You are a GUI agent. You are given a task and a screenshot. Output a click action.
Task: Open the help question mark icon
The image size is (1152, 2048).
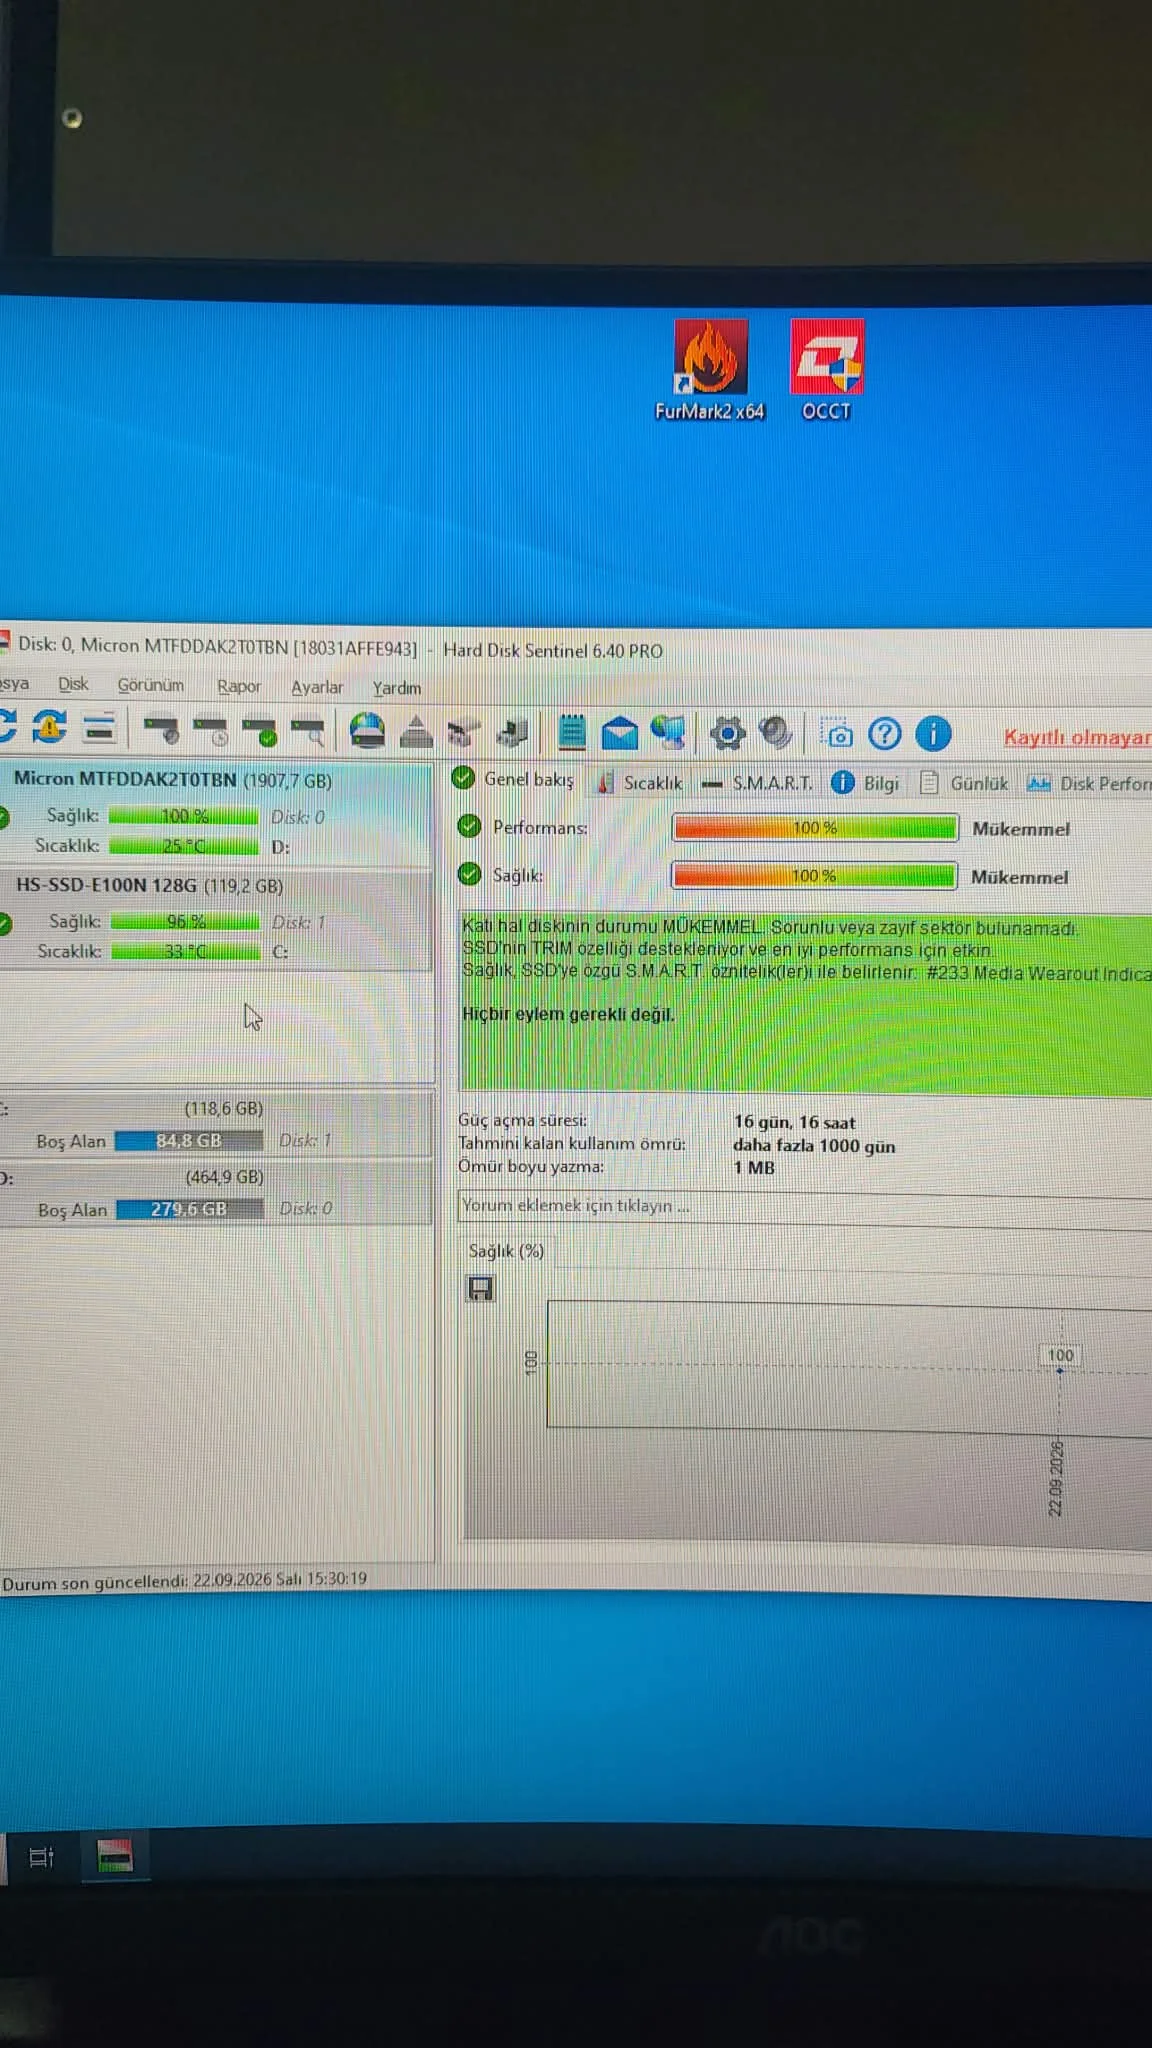coord(884,734)
